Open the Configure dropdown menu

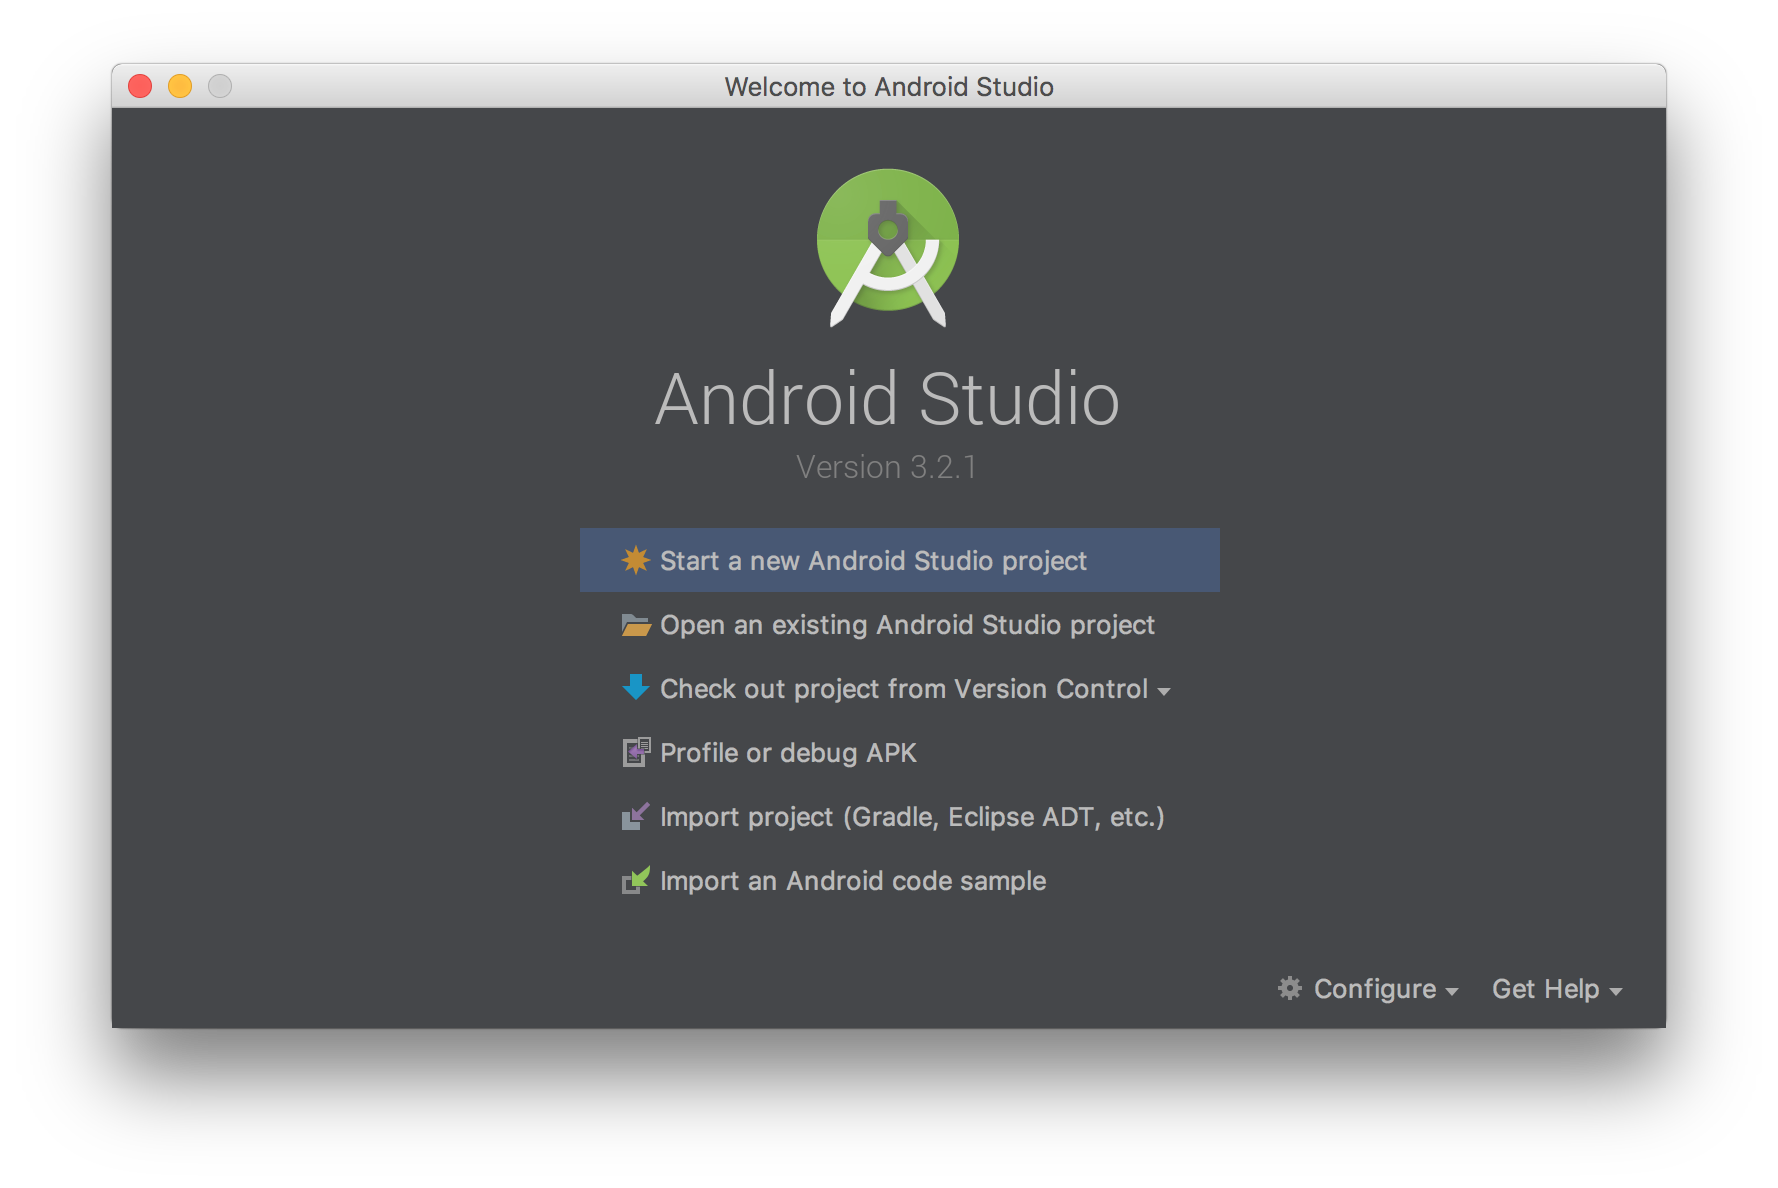pyautogui.click(x=1368, y=989)
